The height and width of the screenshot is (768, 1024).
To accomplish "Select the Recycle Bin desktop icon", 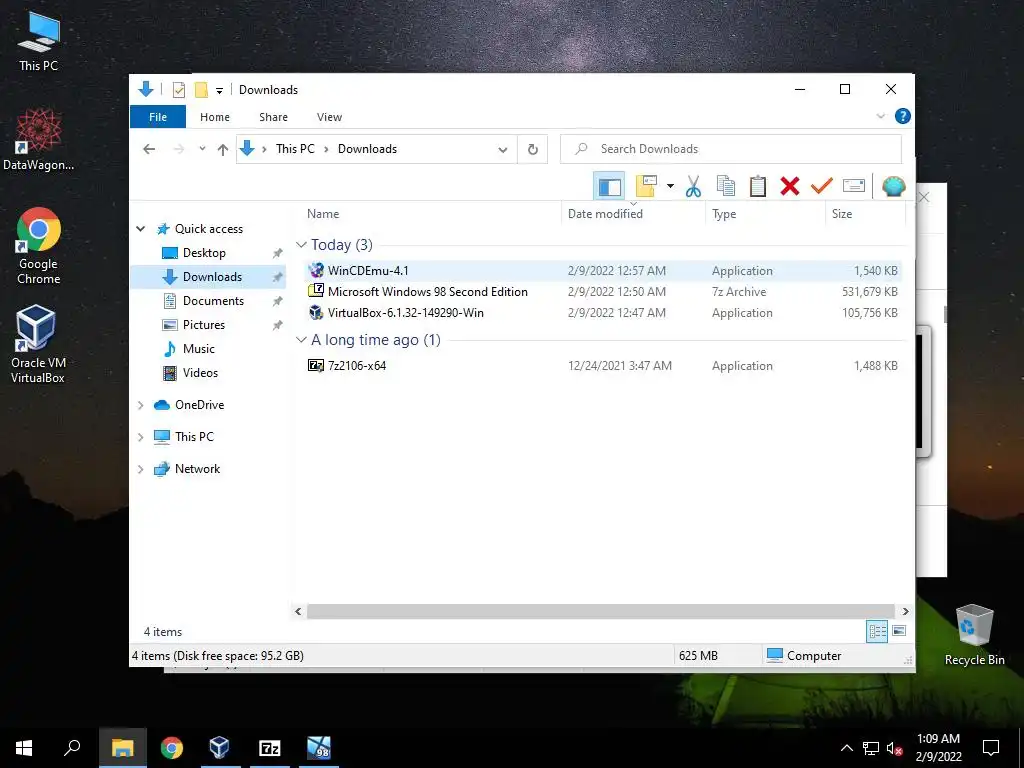I will [x=974, y=635].
